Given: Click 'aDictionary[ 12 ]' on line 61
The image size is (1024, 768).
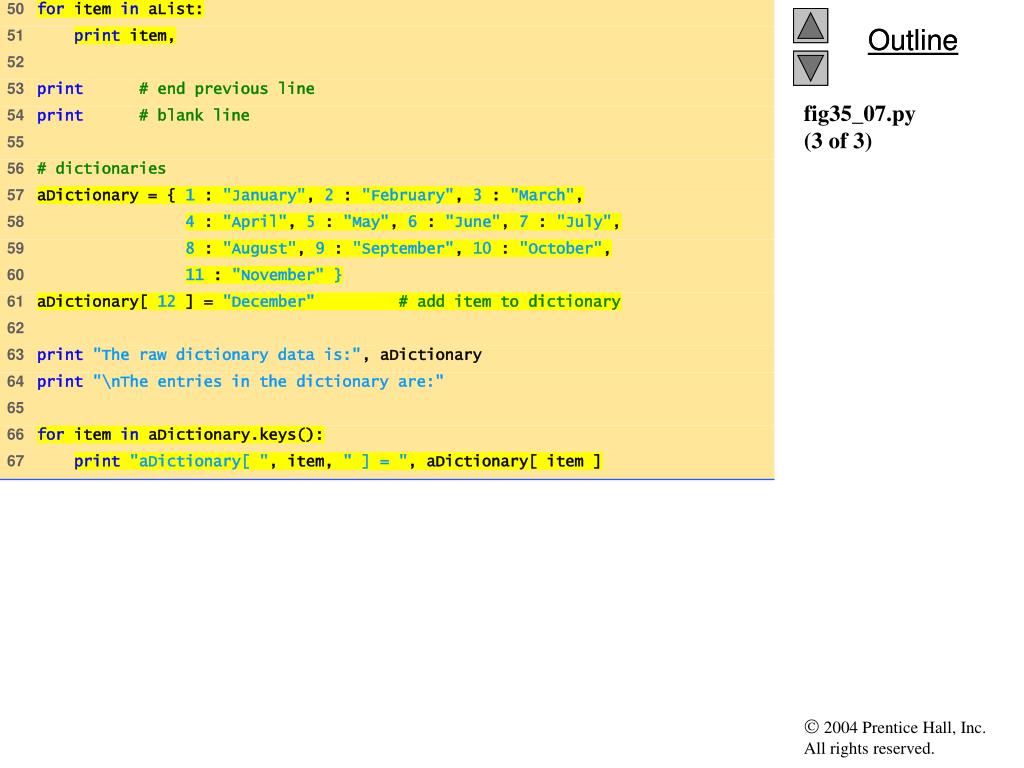Looking at the screenshot, I should tap(115, 302).
